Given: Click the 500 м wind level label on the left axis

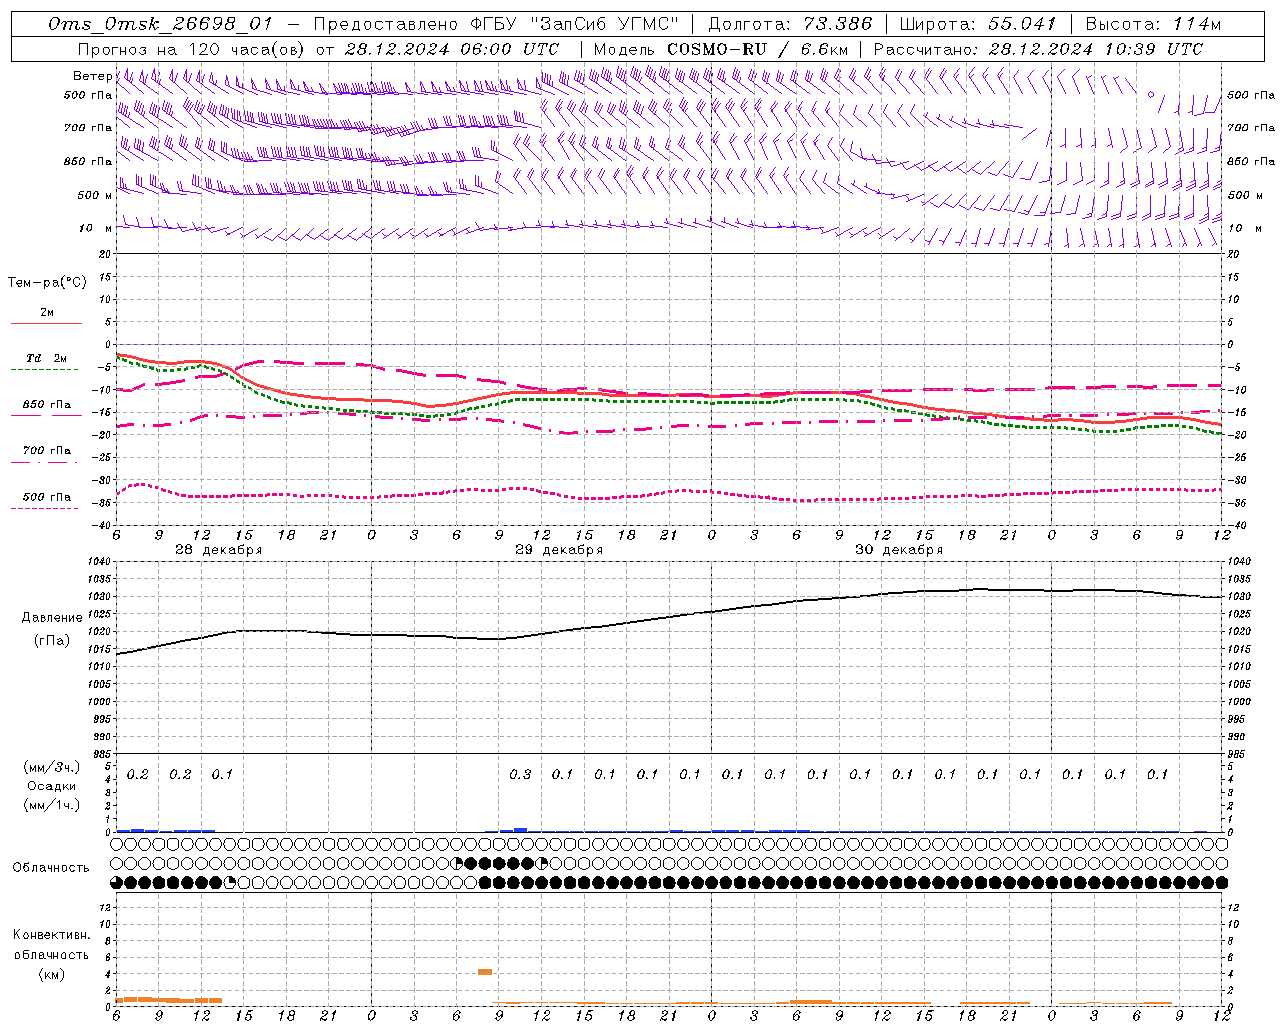Looking at the screenshot, I should [x=95, y=195].
